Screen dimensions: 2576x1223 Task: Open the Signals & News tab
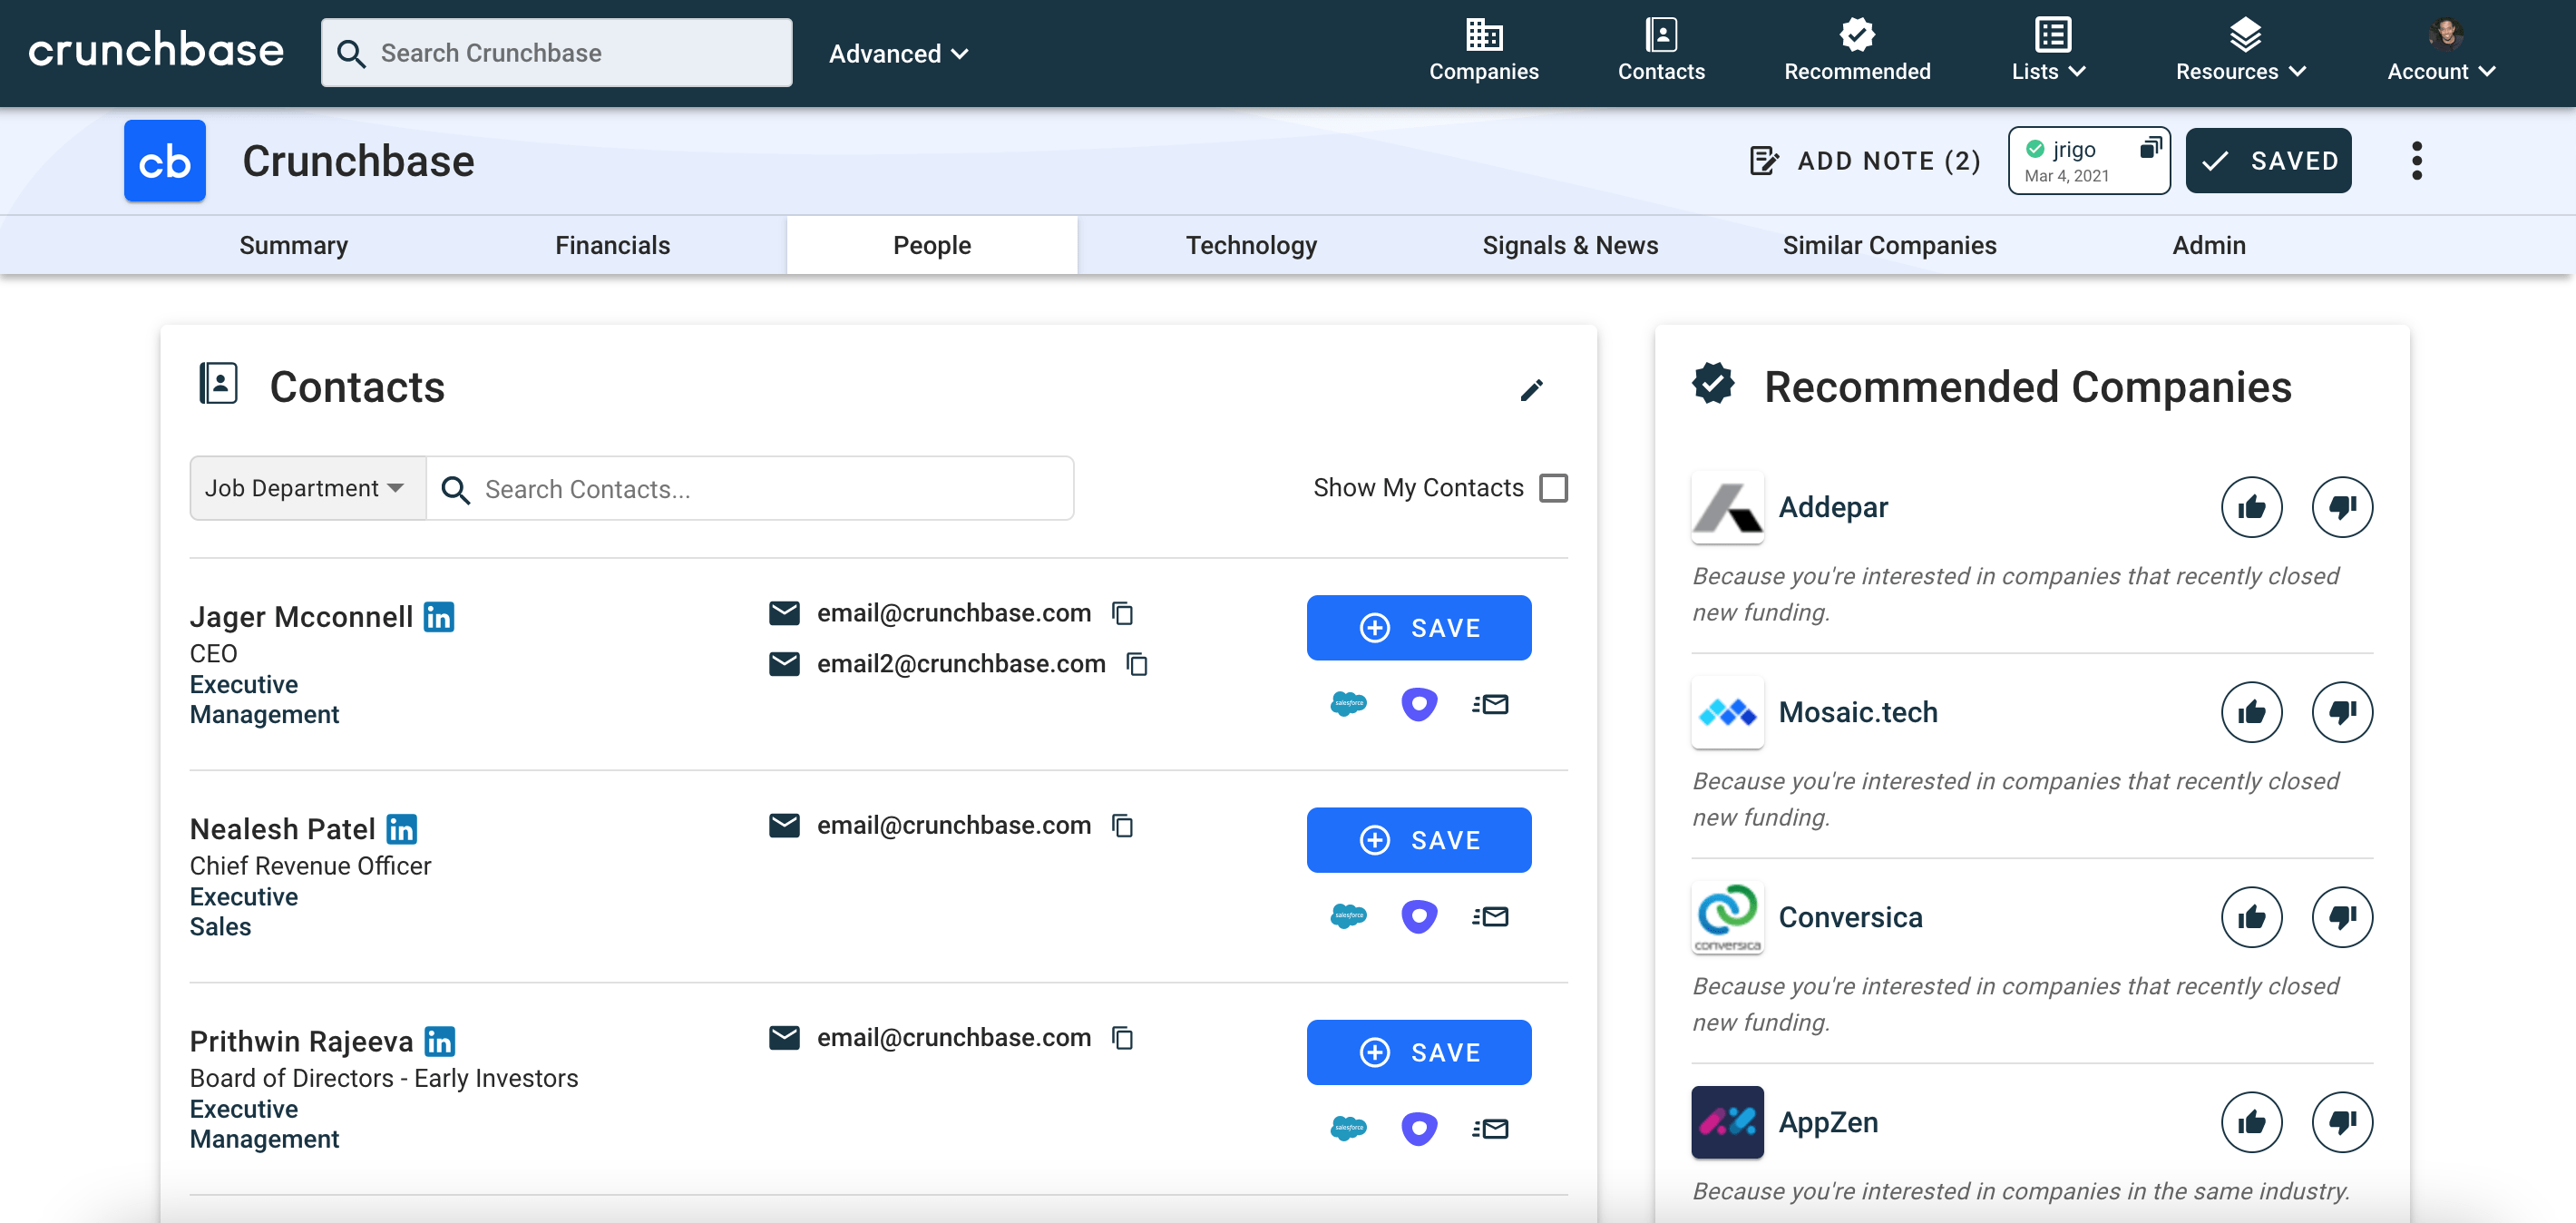(1569, 245)
